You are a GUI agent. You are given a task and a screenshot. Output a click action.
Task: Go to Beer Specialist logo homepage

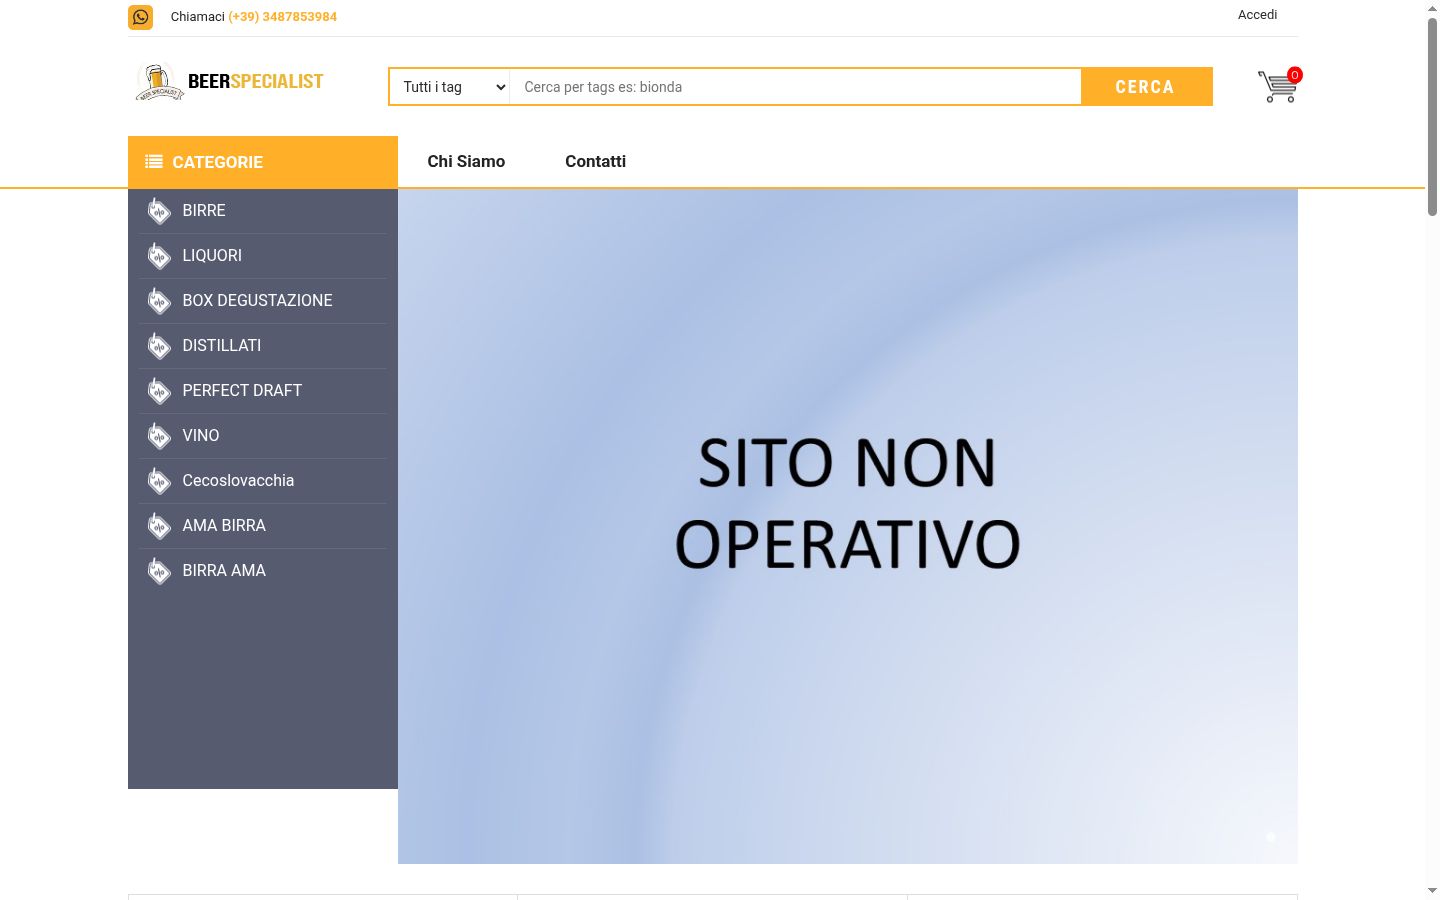tap(229, 82)
